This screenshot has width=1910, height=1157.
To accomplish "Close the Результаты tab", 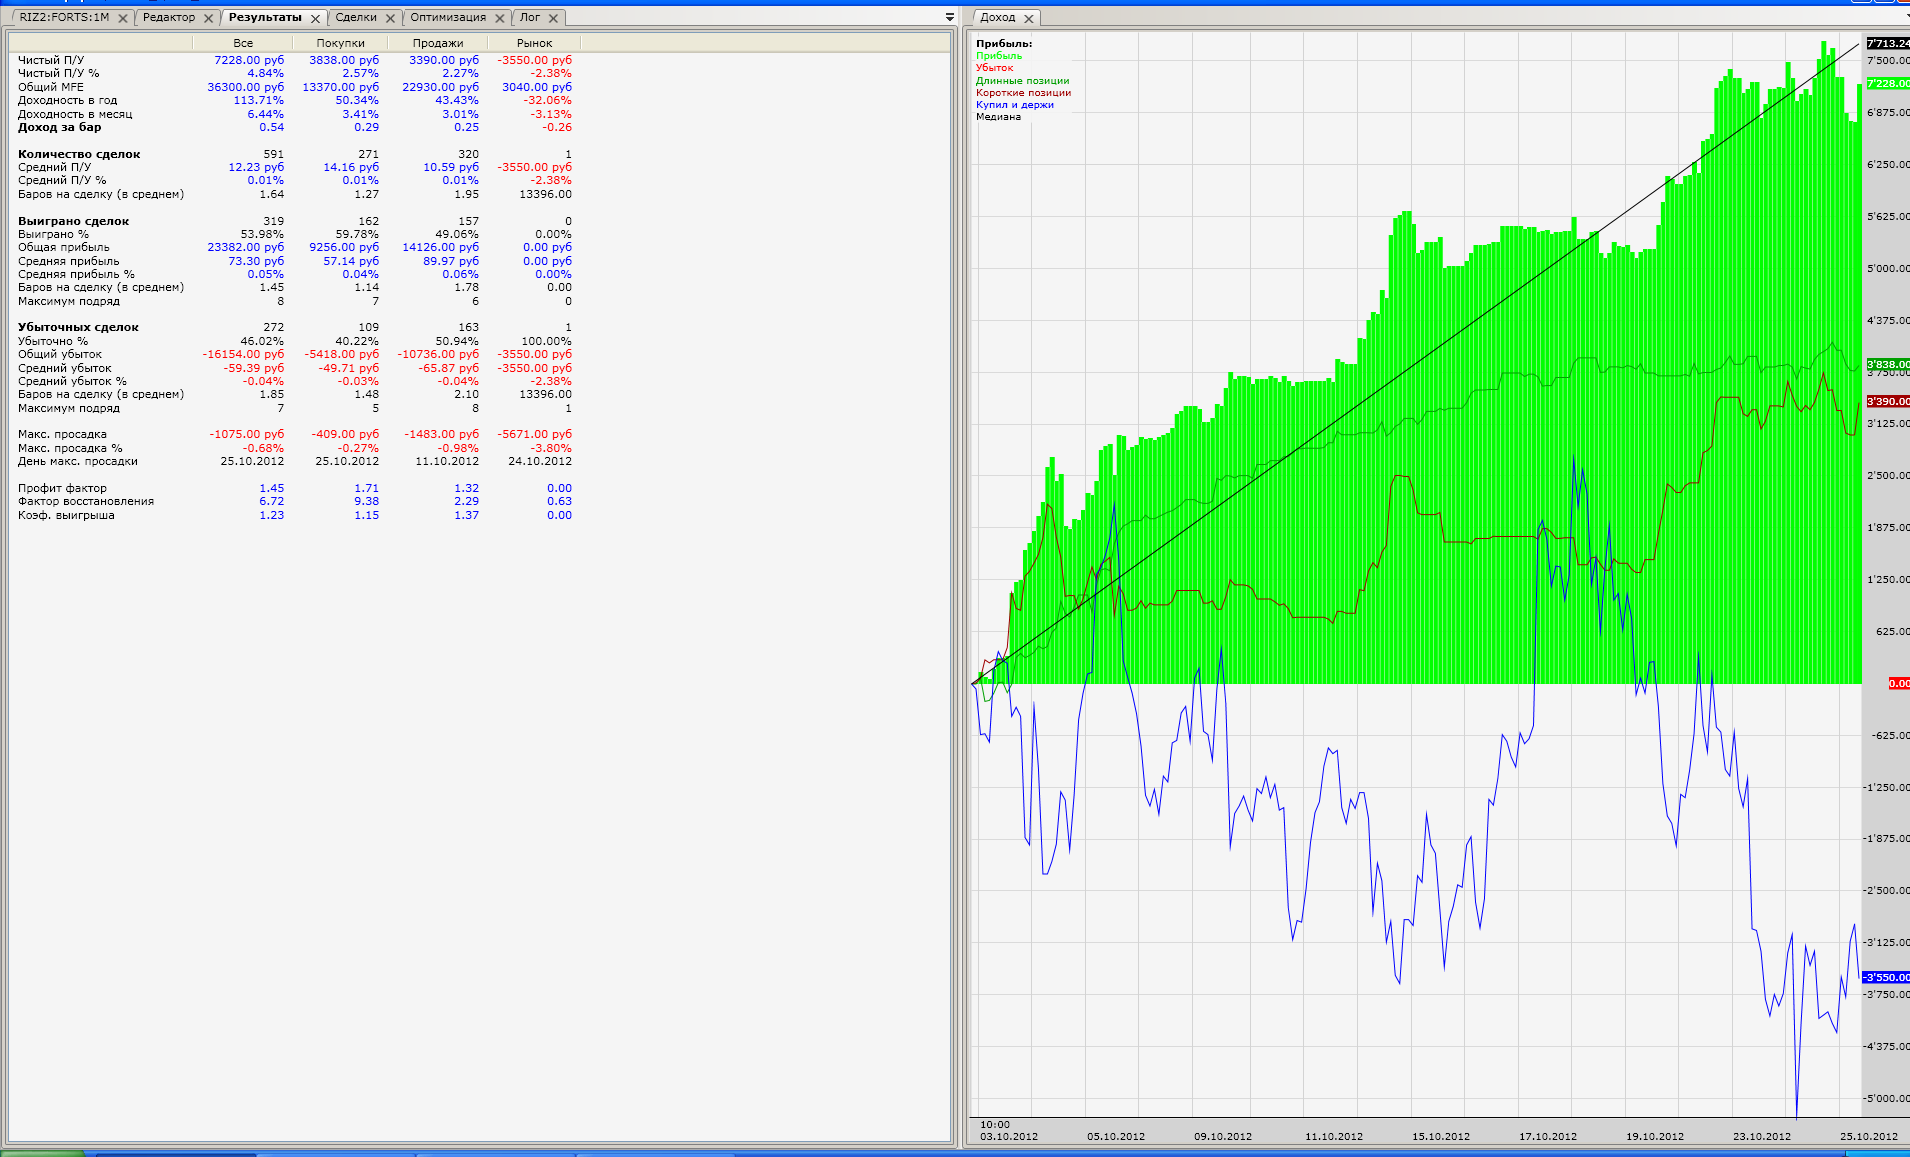I will (x=315, y=18).
